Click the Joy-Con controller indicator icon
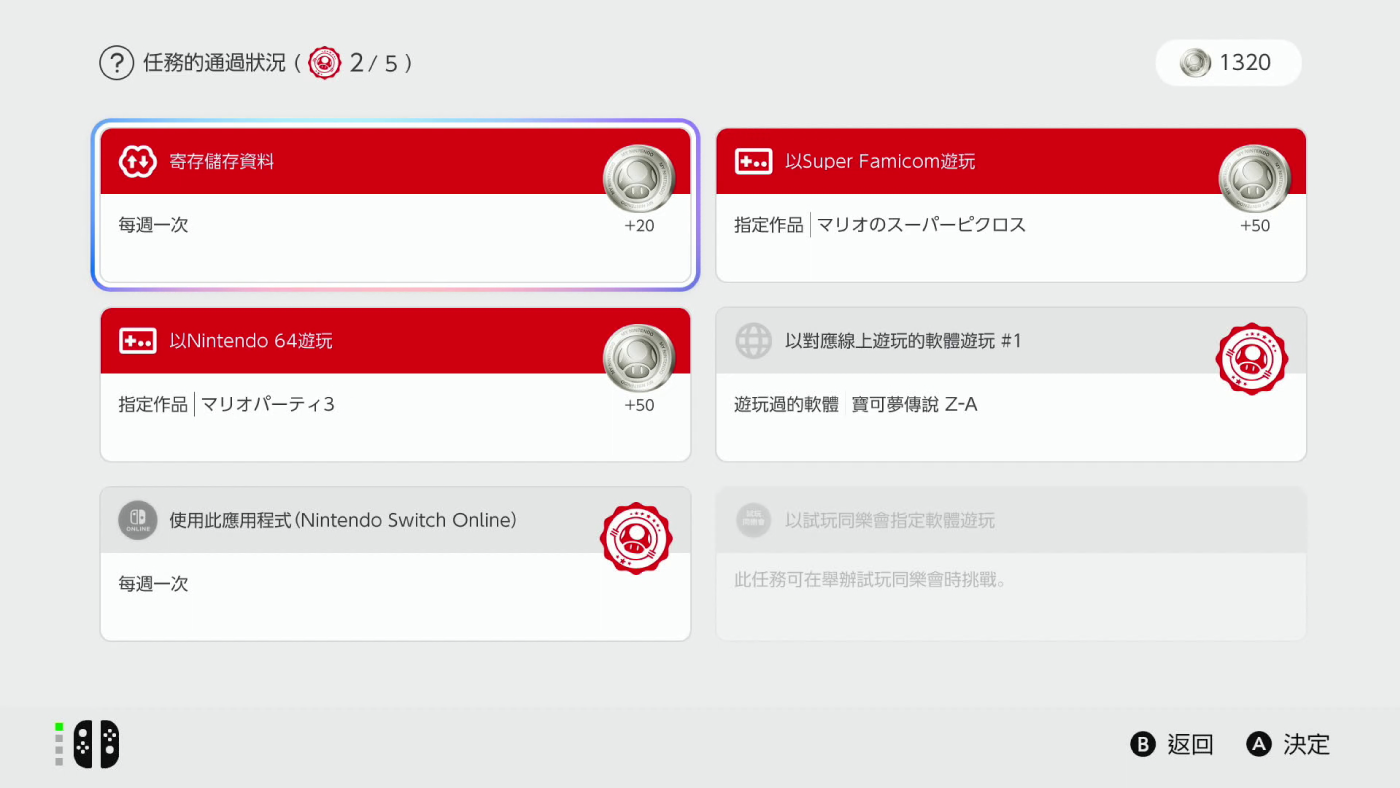Viewport: 1400px width, 788px height. point(88,743)
